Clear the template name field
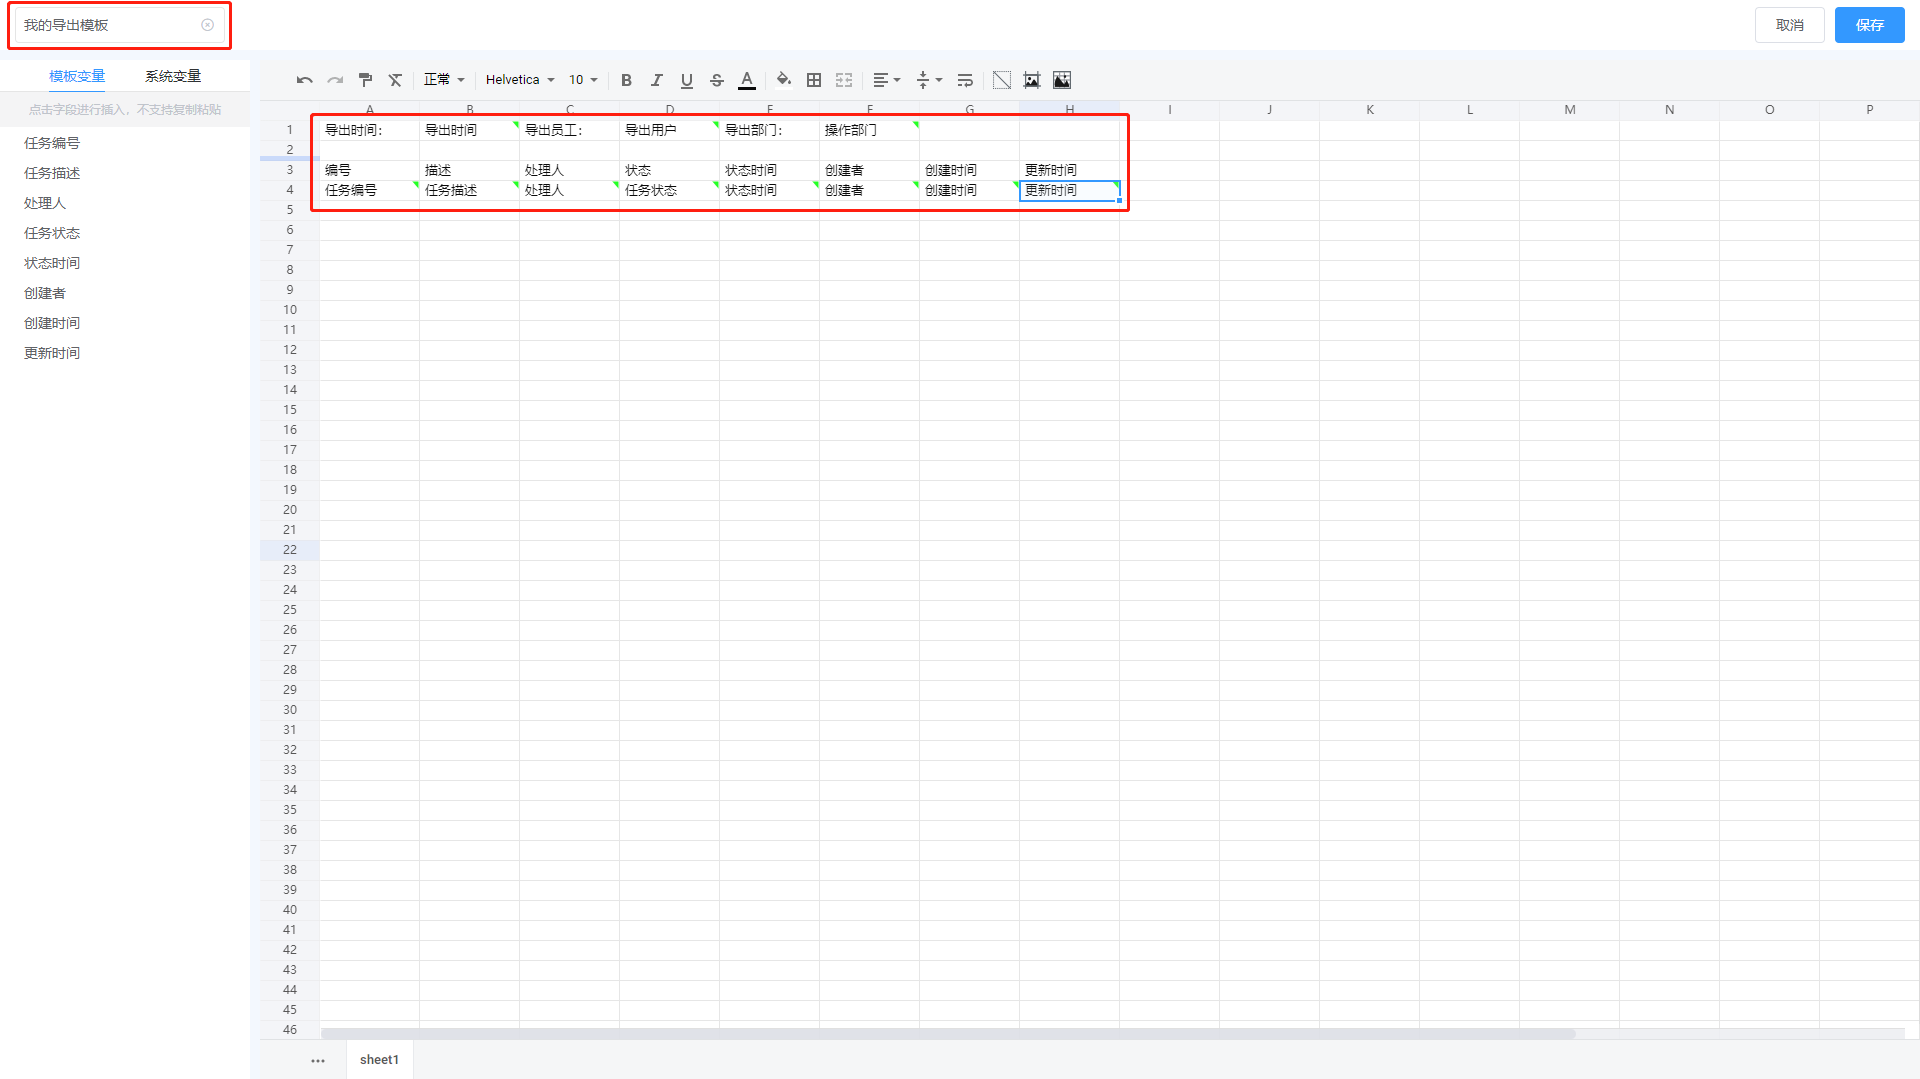 pyautogui.click(x=207, y=25)
